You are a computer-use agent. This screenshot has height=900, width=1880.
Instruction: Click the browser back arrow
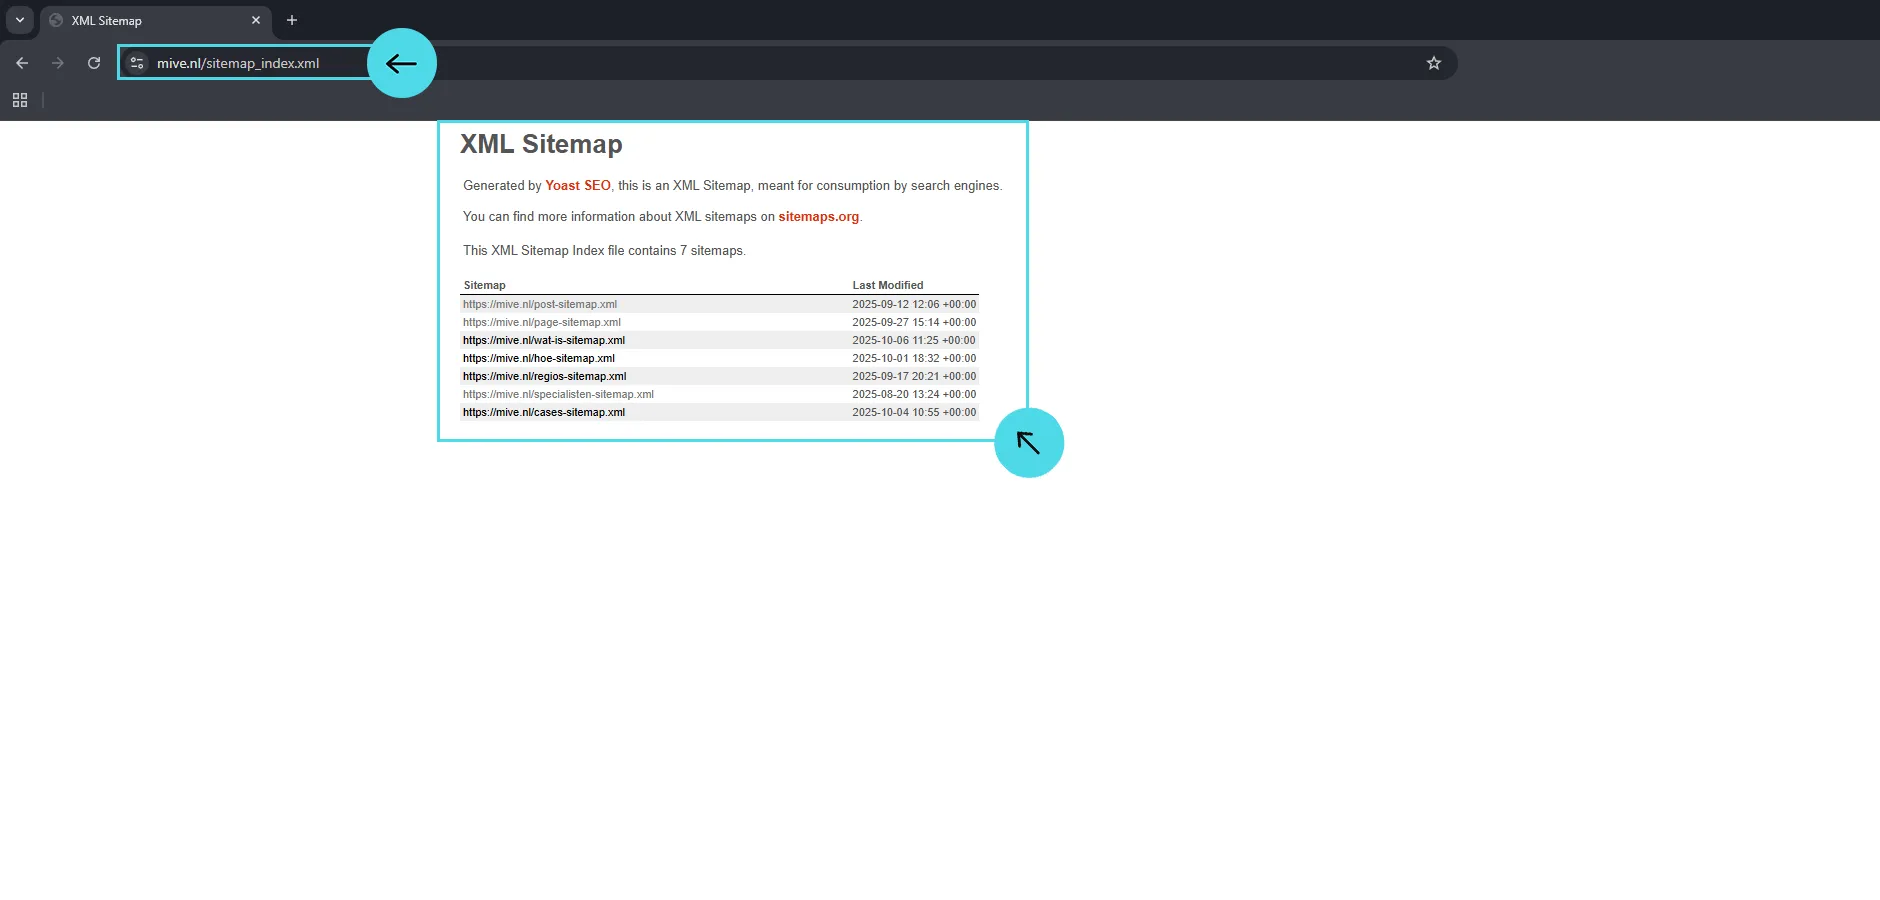pyautogui.click(x=22, y=63)
